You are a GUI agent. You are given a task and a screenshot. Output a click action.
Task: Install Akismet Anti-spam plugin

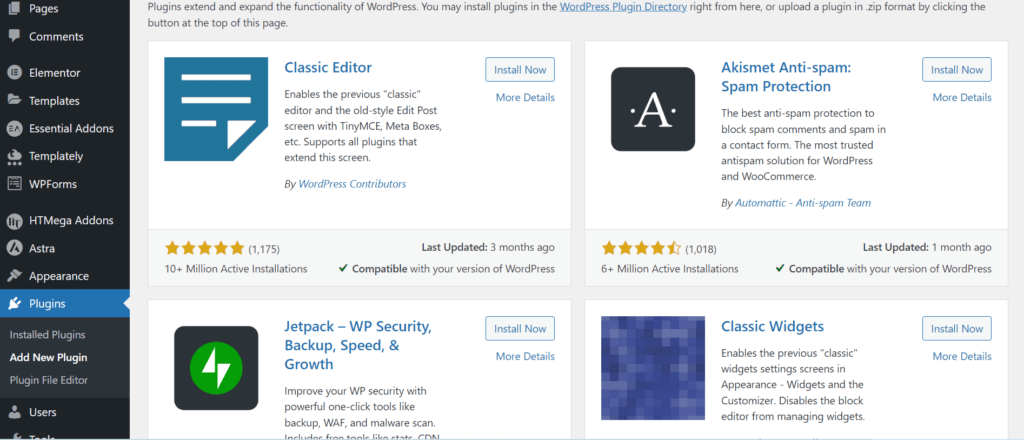[x=957, y=70]
